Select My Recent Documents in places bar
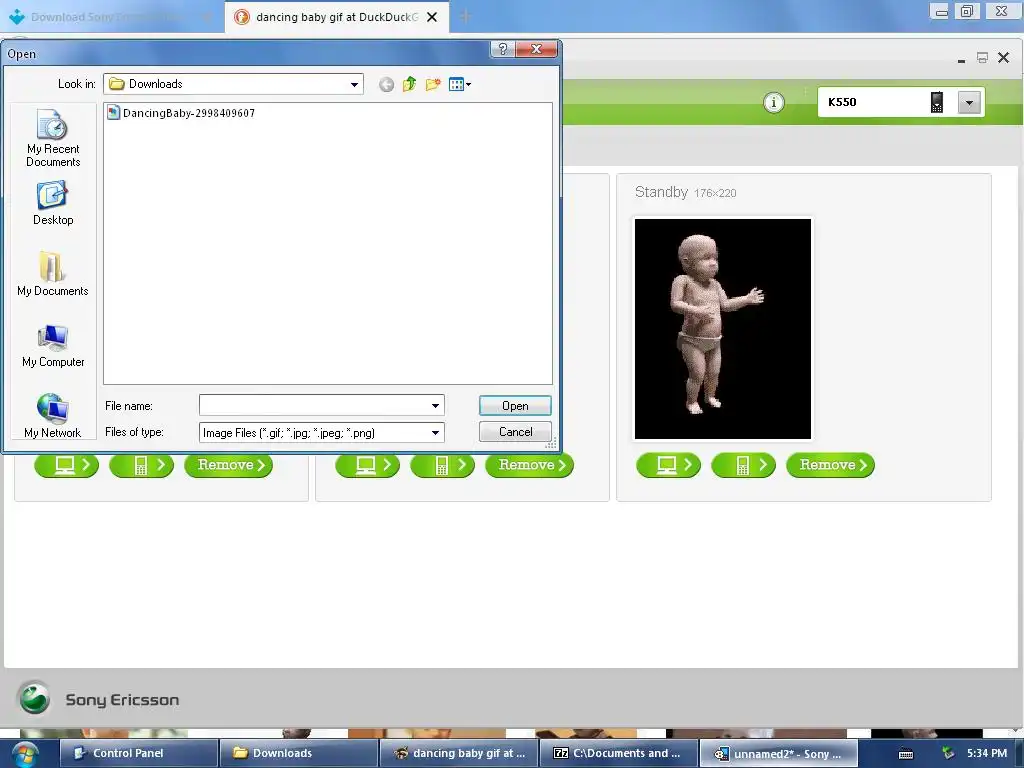 [x=53, y=138]
